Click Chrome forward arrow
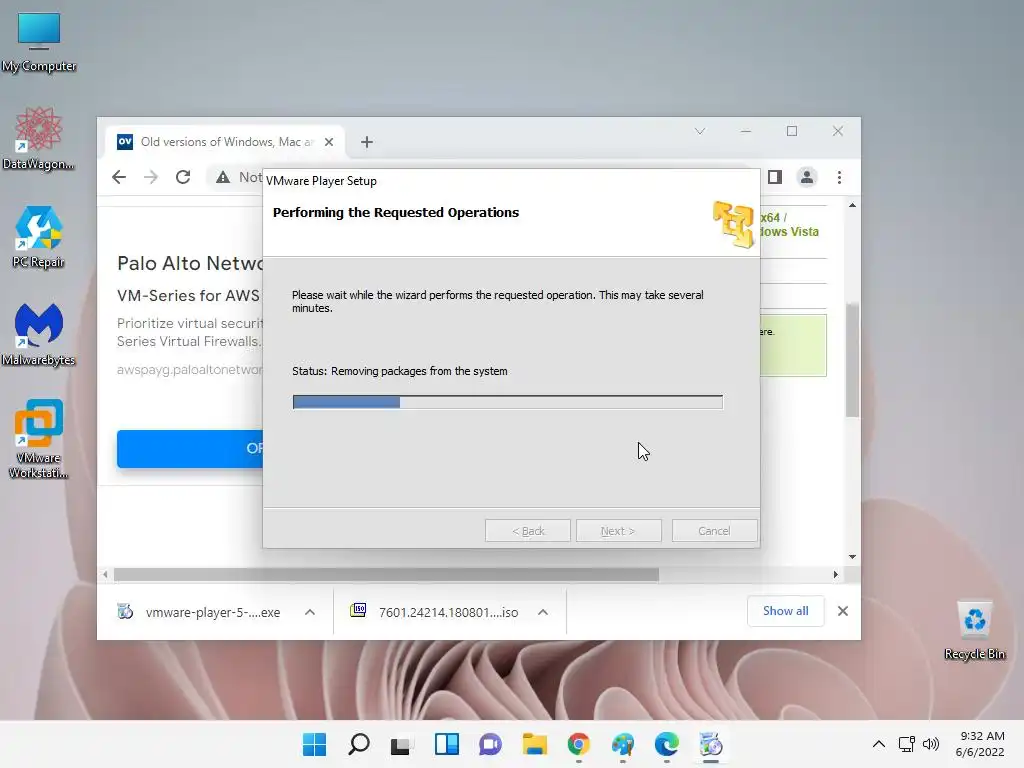This screenshot has width=1024, height=768. (151, 177)
